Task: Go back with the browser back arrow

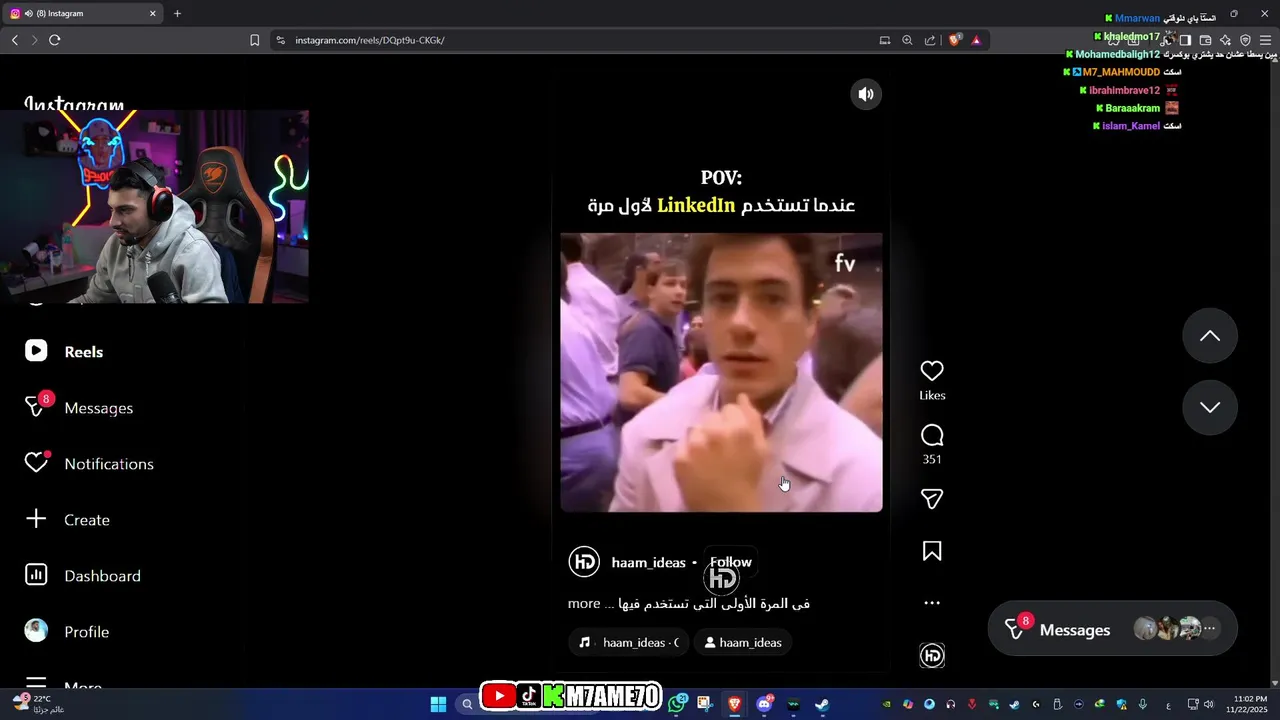Action: pyautogui.click(x=15, y=40)
